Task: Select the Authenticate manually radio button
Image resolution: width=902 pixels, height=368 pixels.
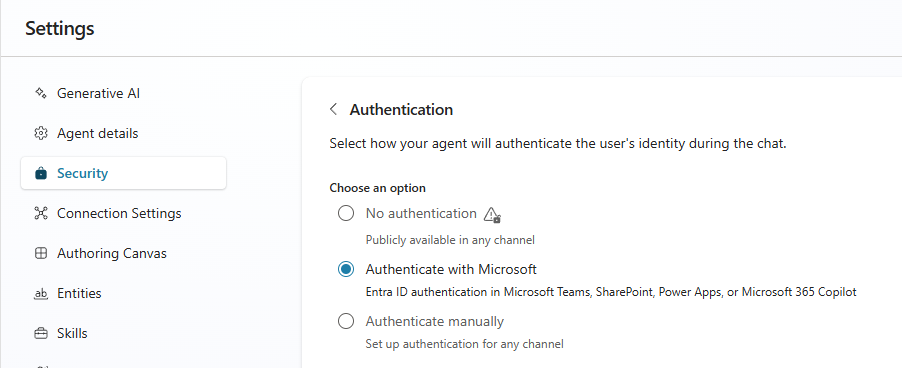Action: pyautogui.click(x=346, y=321)
